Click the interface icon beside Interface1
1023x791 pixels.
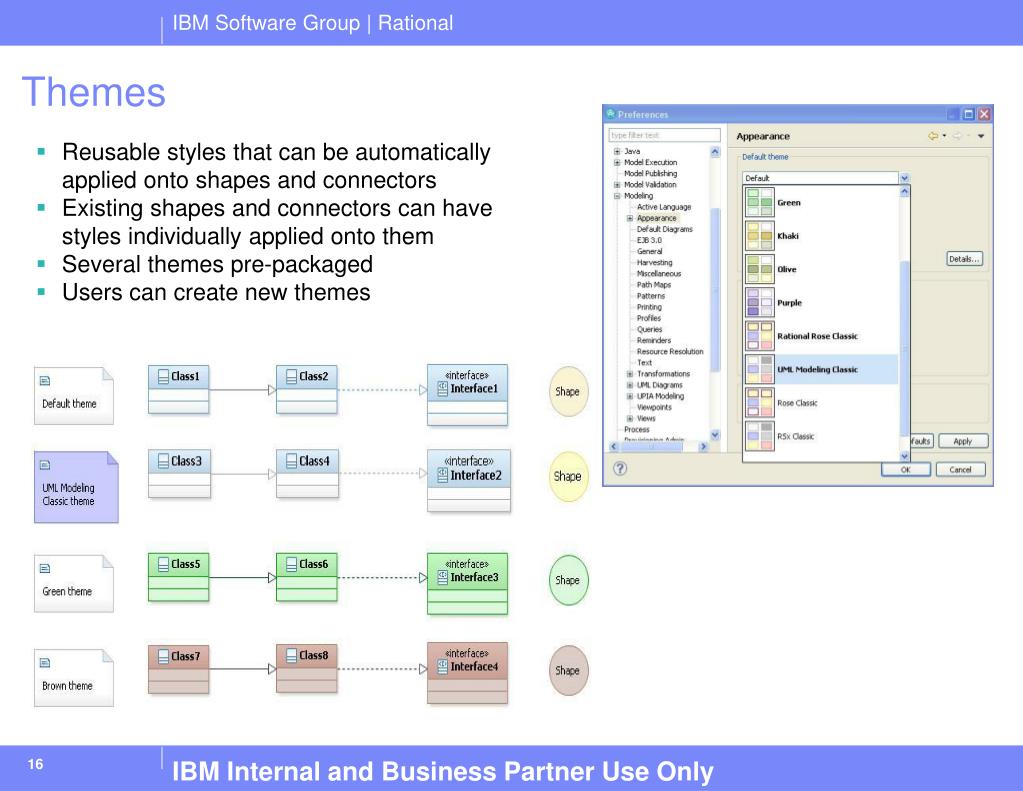coord(442,388)
